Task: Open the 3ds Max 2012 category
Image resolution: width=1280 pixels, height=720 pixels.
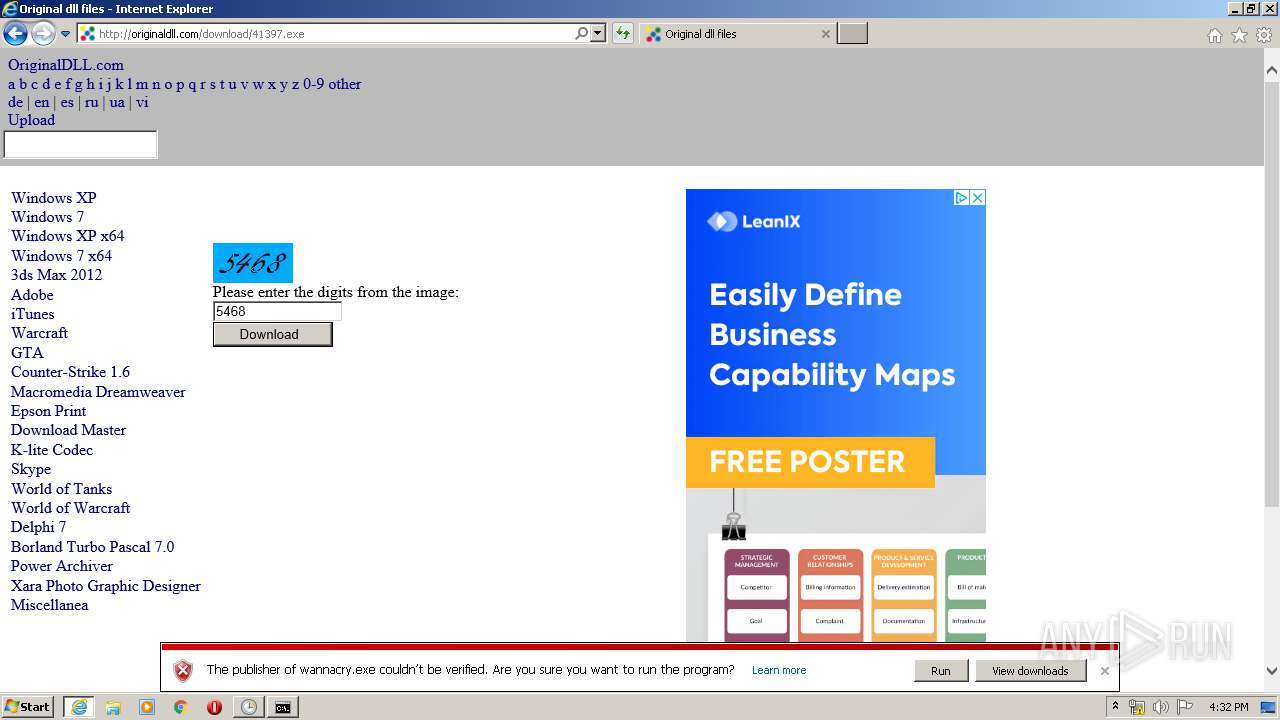Action: pos(56,275)
